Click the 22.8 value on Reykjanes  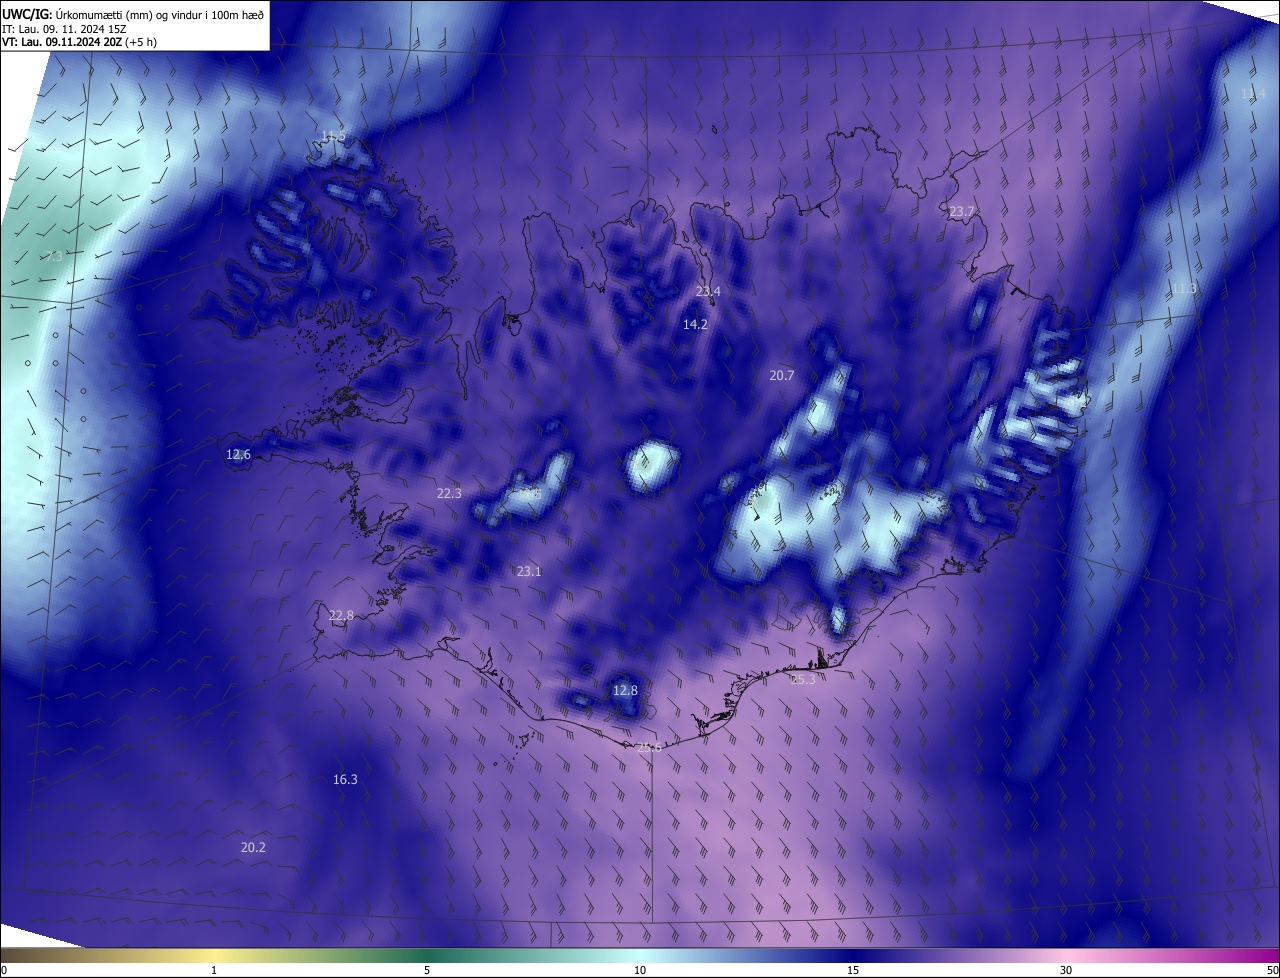pos(341,616)
